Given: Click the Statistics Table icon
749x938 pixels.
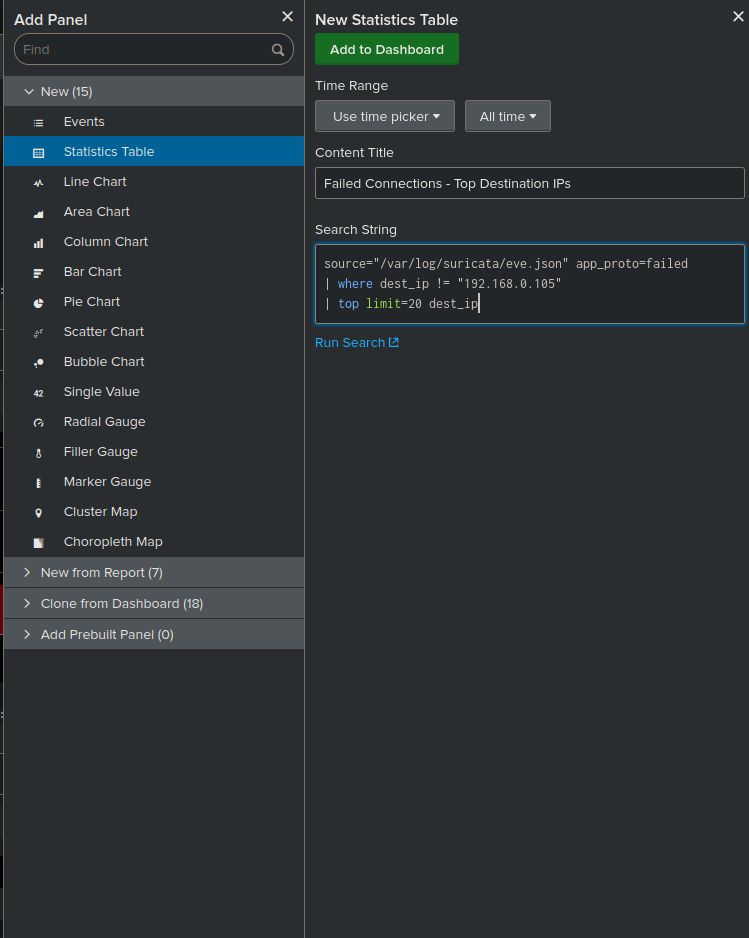Looking at the screenshot, I should click(38, 153).
